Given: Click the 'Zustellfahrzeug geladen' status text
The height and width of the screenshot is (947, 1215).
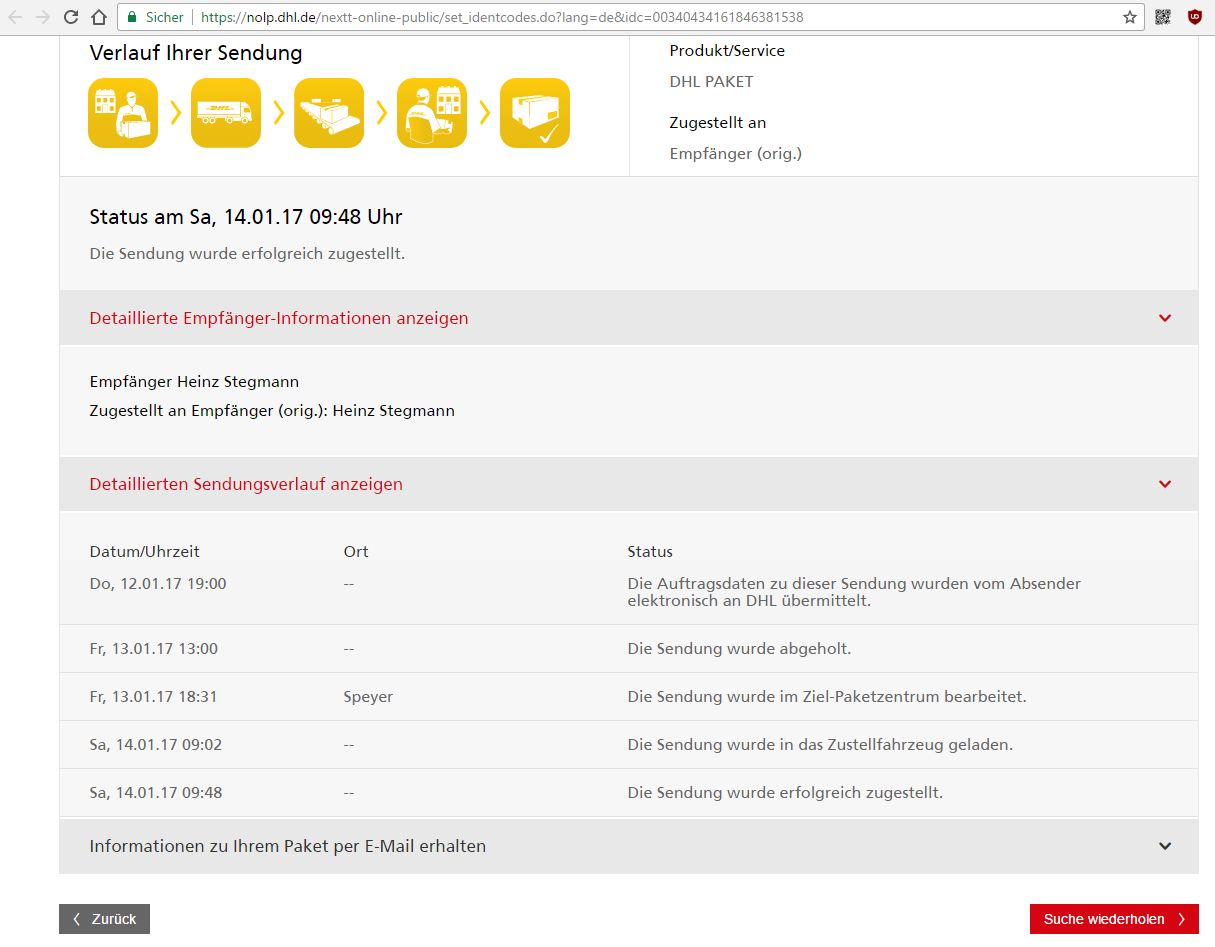Looking at the screenshot, I should 820,745.
